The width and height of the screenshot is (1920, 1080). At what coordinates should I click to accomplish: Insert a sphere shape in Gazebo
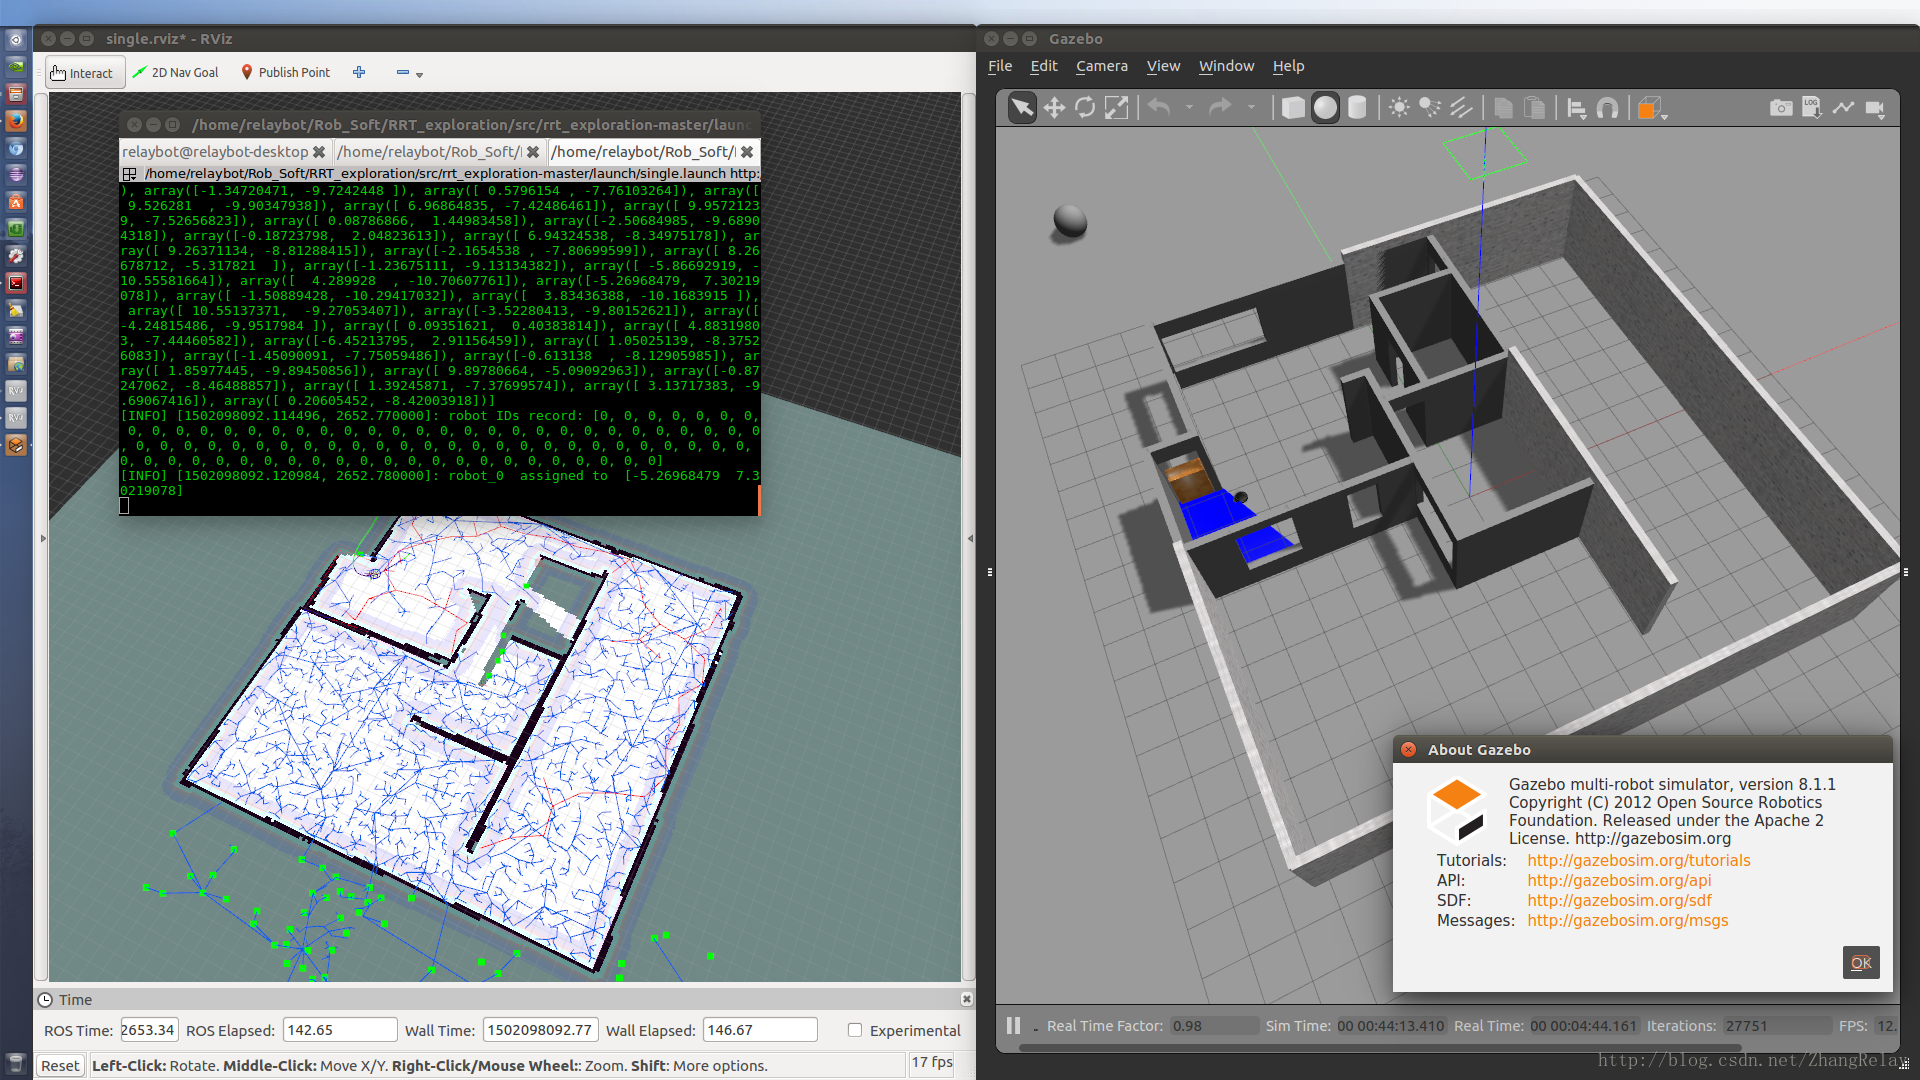(1325, 108)
